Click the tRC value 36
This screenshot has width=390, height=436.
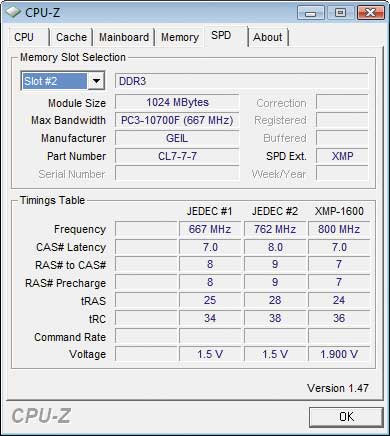point(339,318)
